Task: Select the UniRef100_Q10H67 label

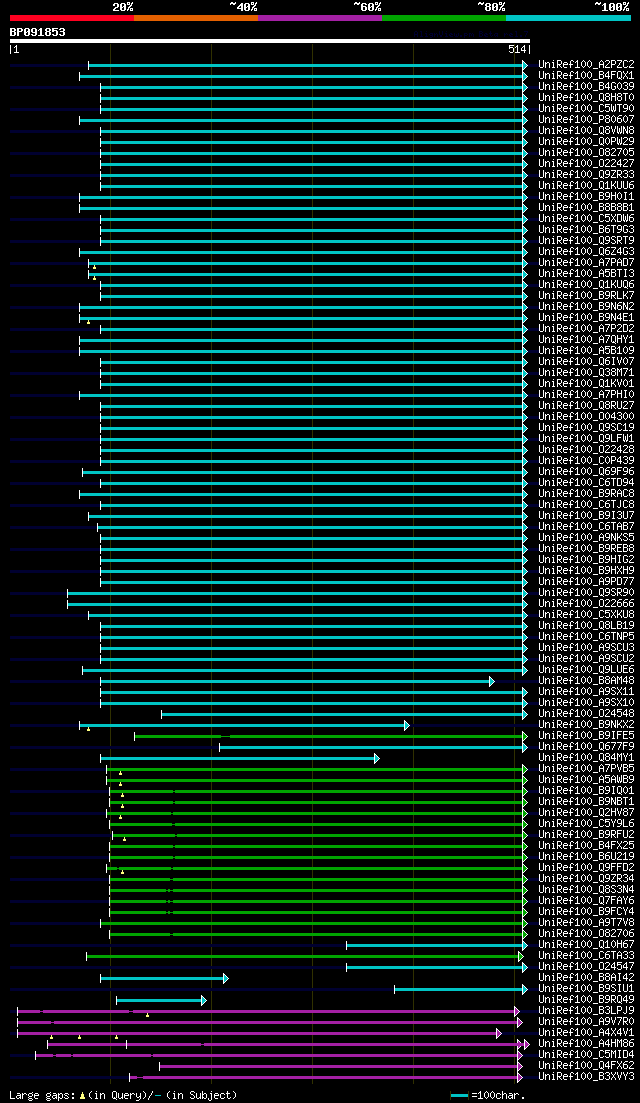Action: [587, 945]
